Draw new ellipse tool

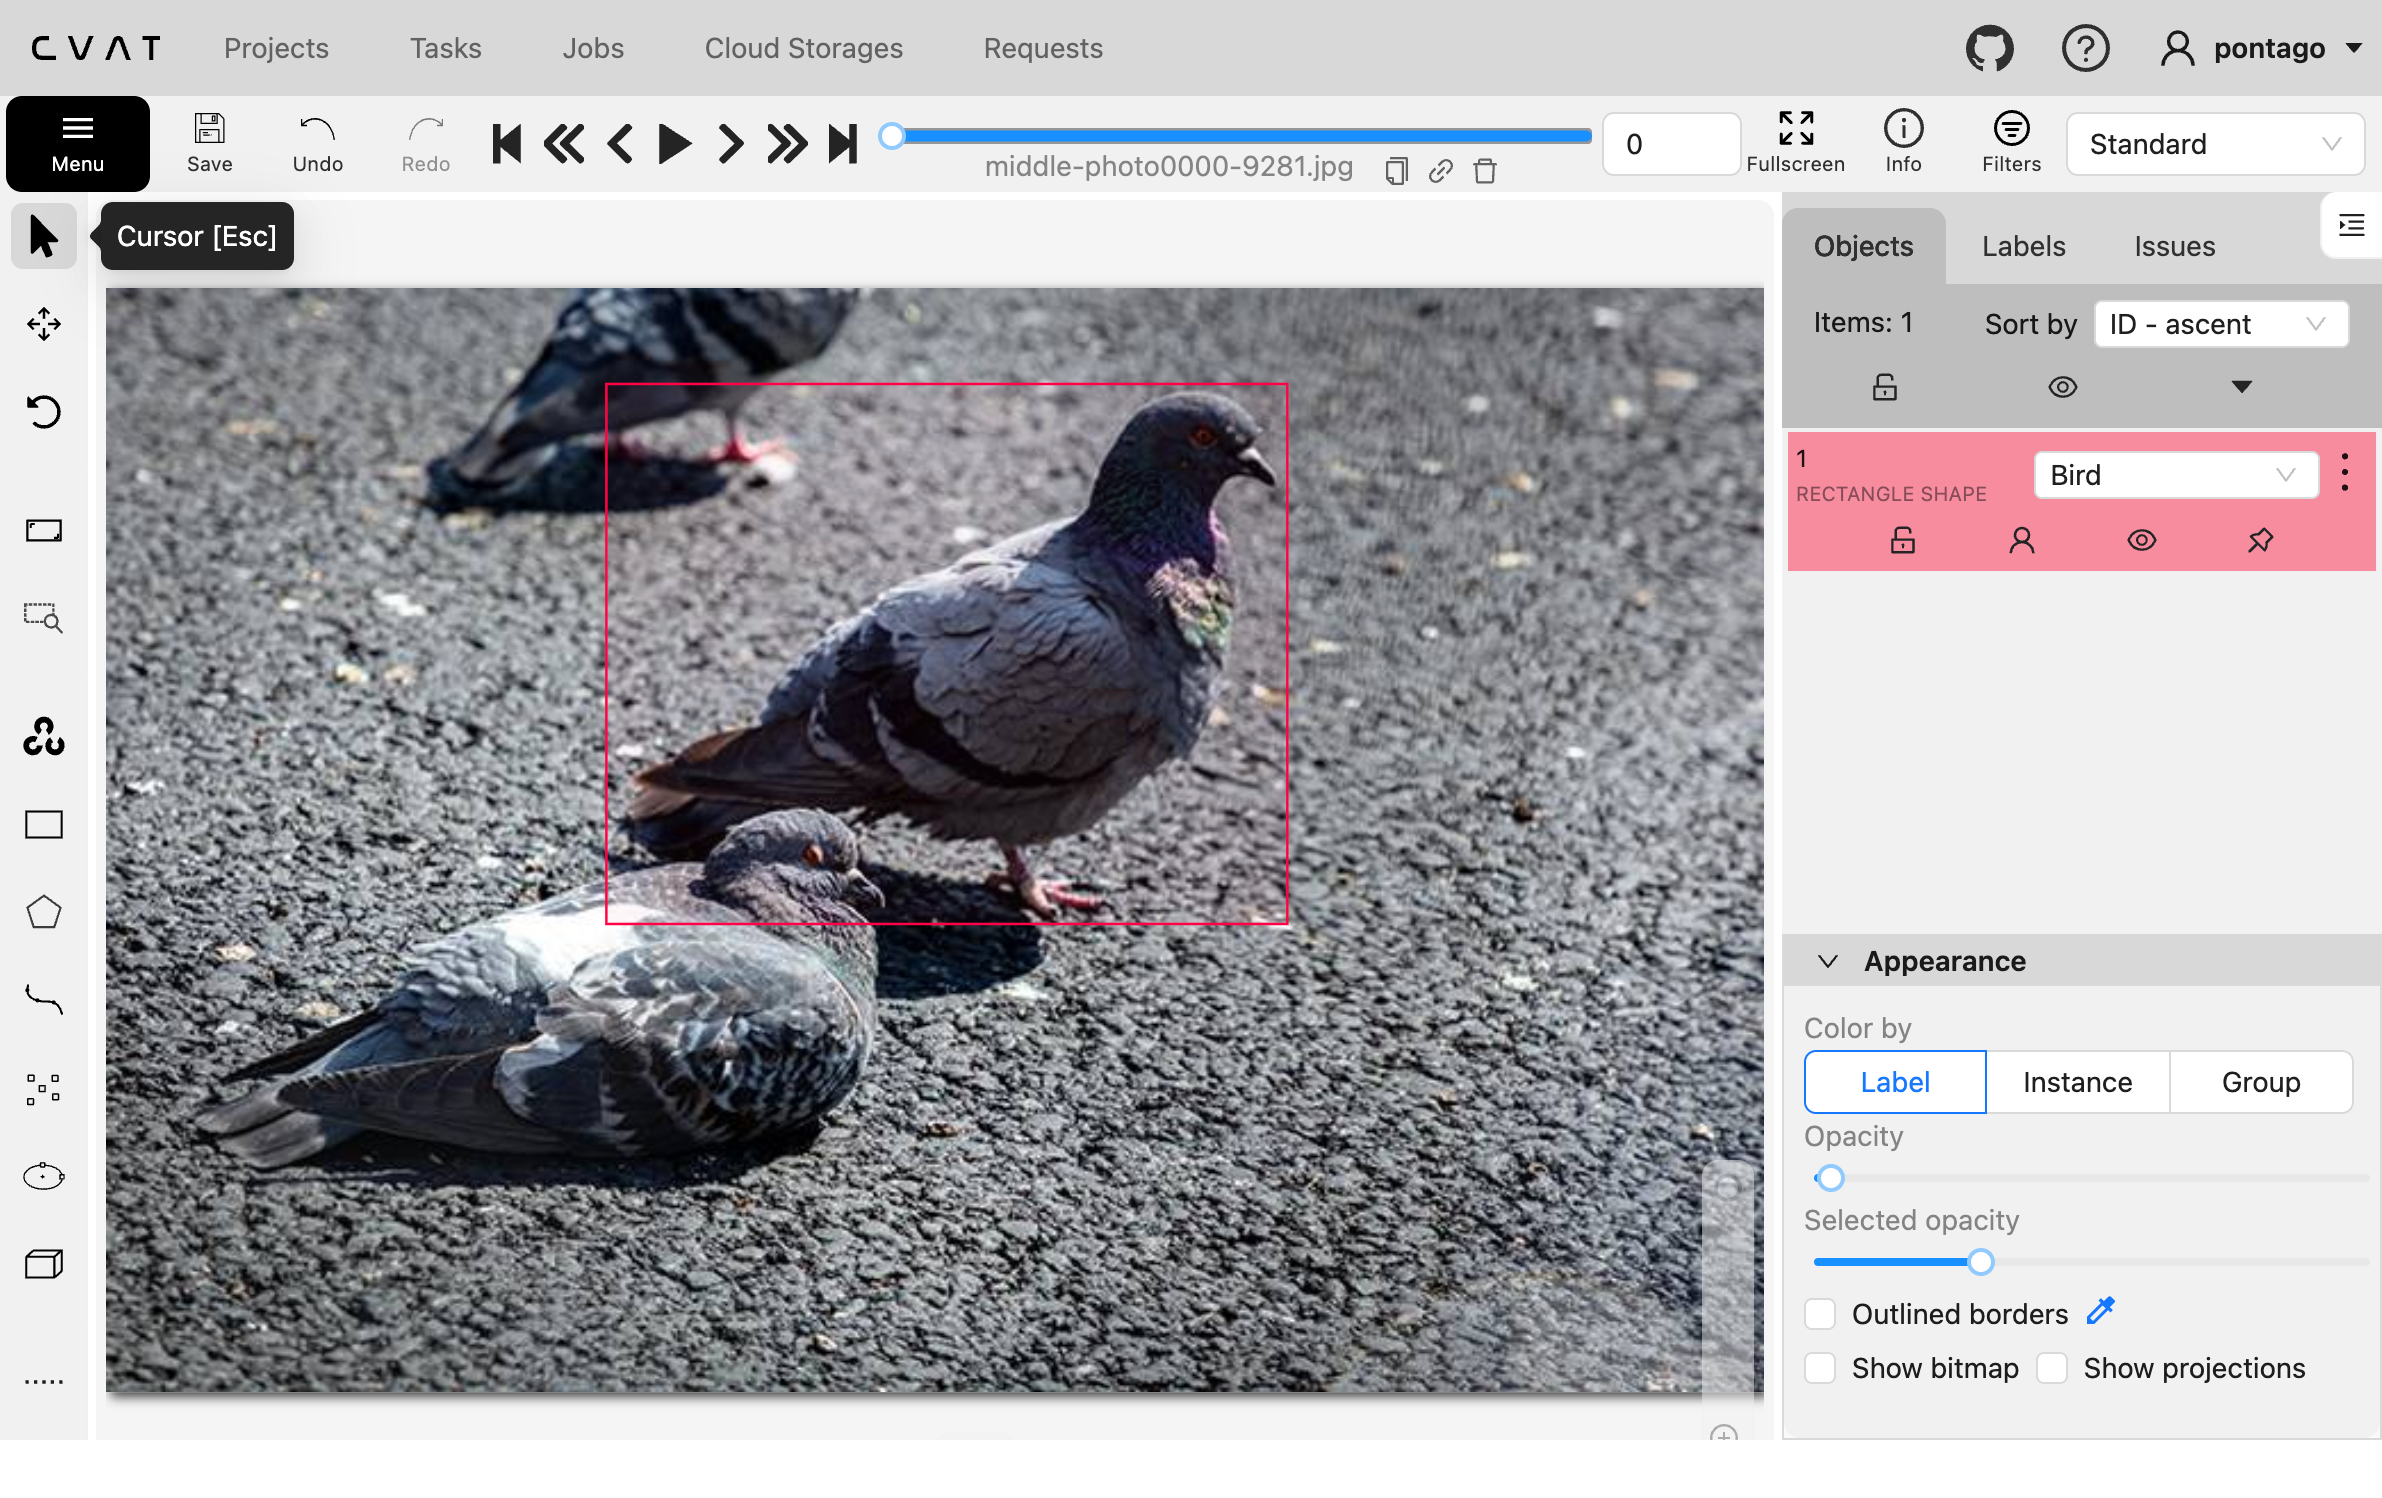click(44, 1176)
